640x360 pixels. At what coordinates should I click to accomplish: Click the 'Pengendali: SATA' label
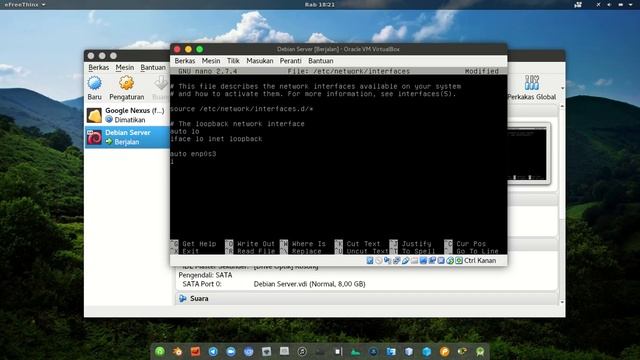click(205, 275)
